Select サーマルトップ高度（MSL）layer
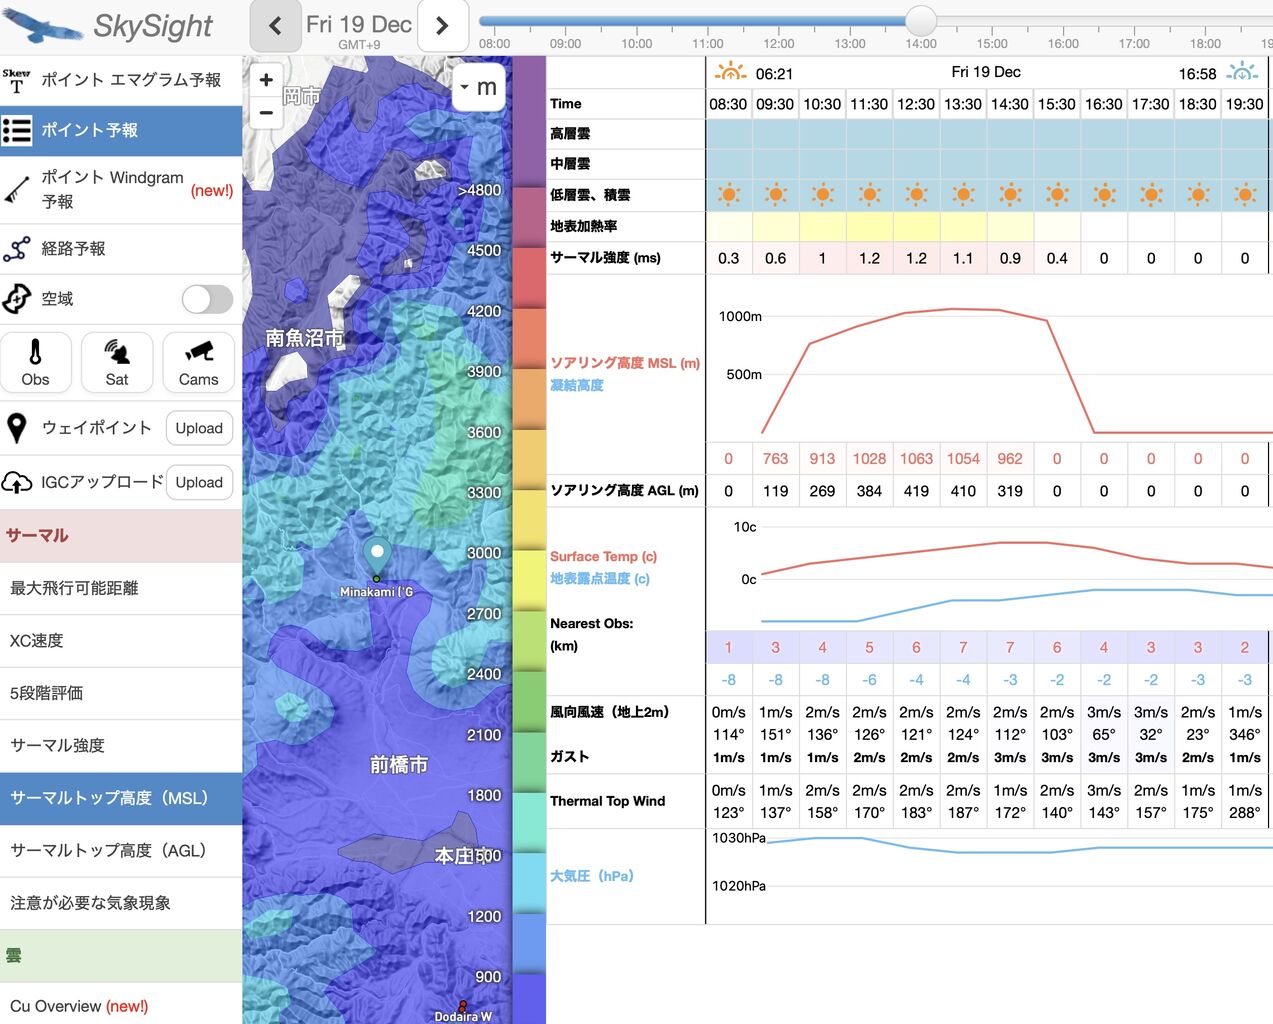Image resolution: width=1273 pixels, height=1024 pixels. [x=121, y=798]
